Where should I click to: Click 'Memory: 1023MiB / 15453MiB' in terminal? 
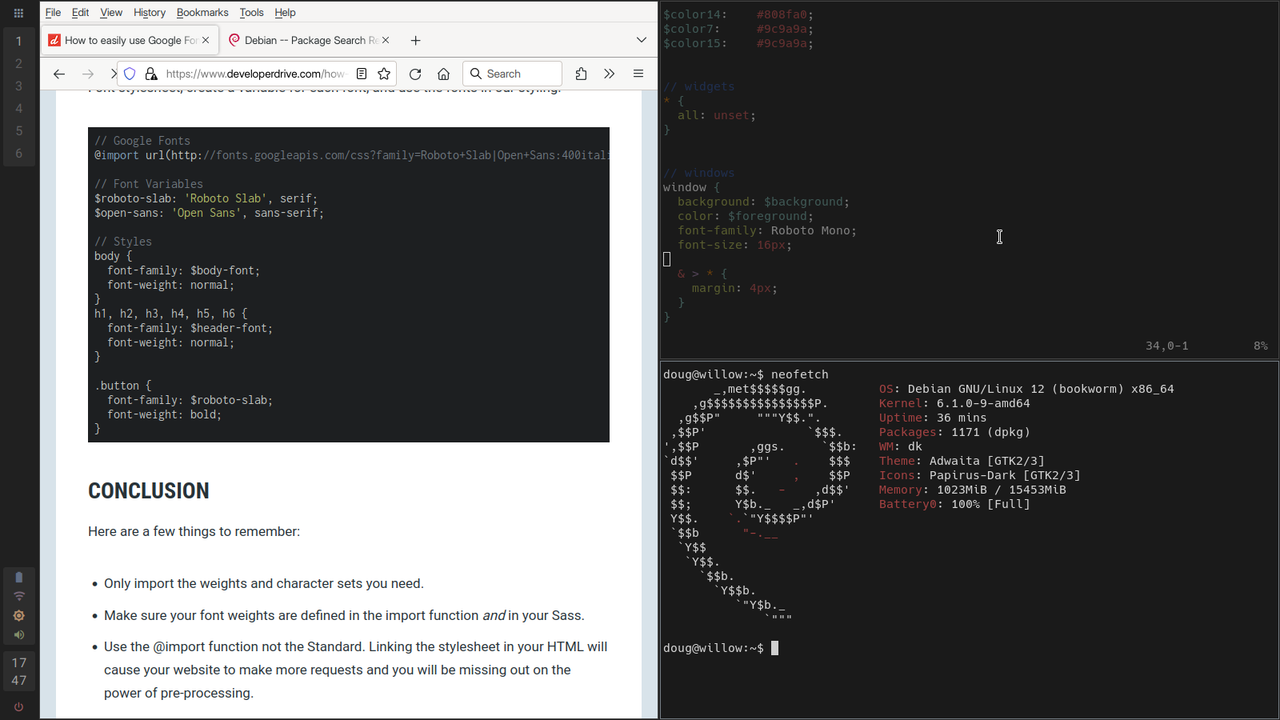[x=972, y=490]
